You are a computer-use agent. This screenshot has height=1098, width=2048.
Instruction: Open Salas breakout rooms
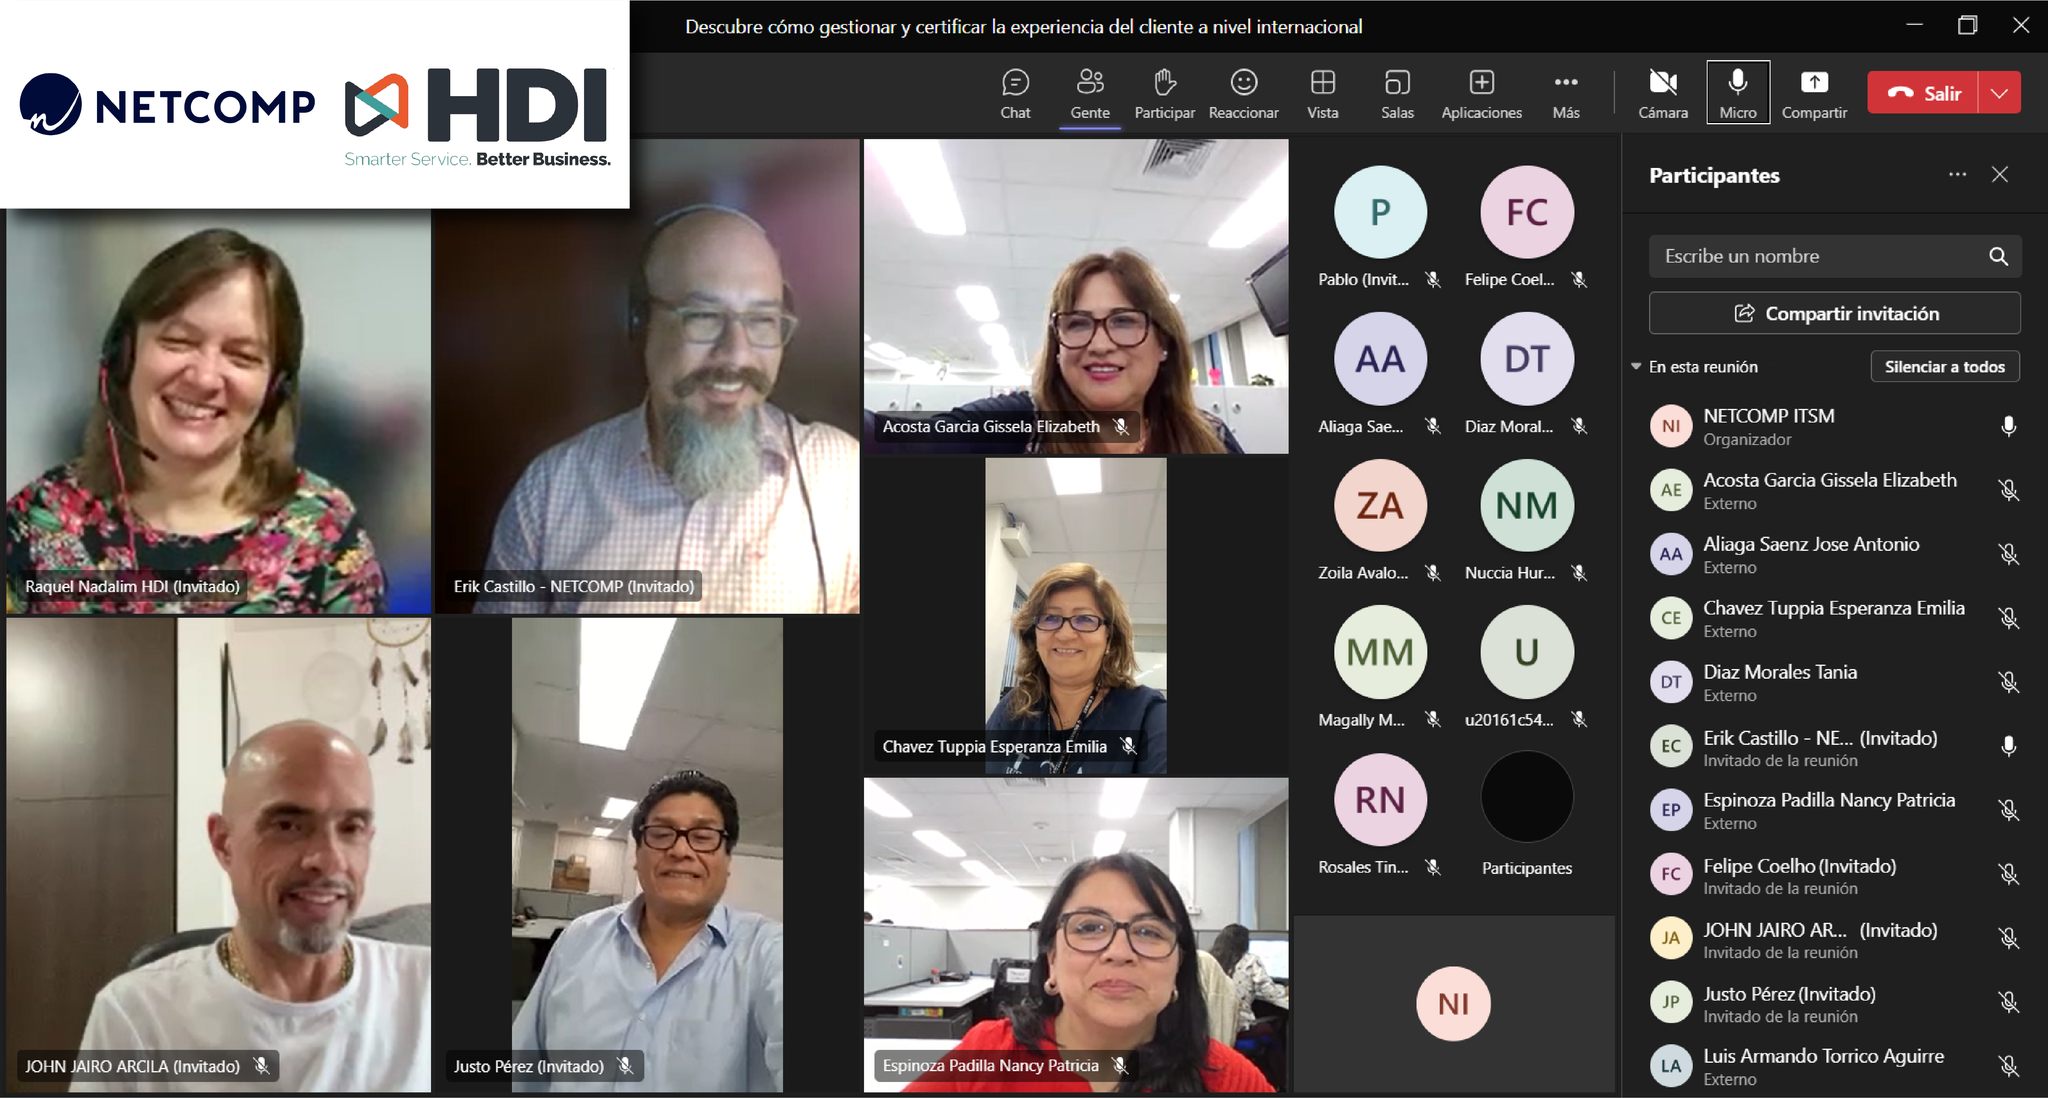click(1397, 94)
